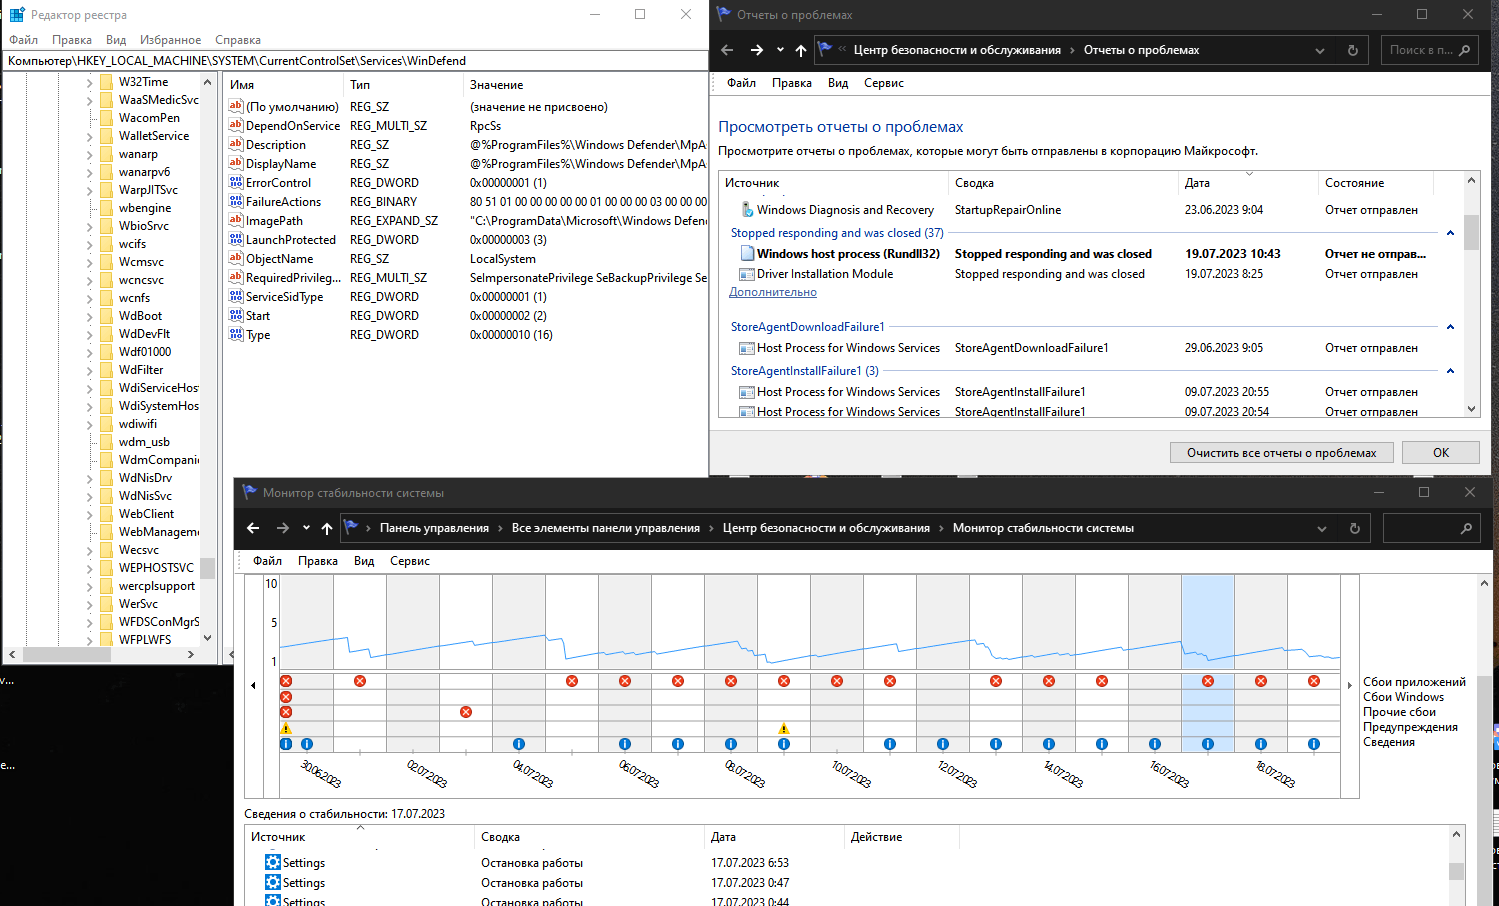This screenshot has height=906, width=1499.
Task: Click search box in Reliability Monitor window
Action: tap(1431, 528)
